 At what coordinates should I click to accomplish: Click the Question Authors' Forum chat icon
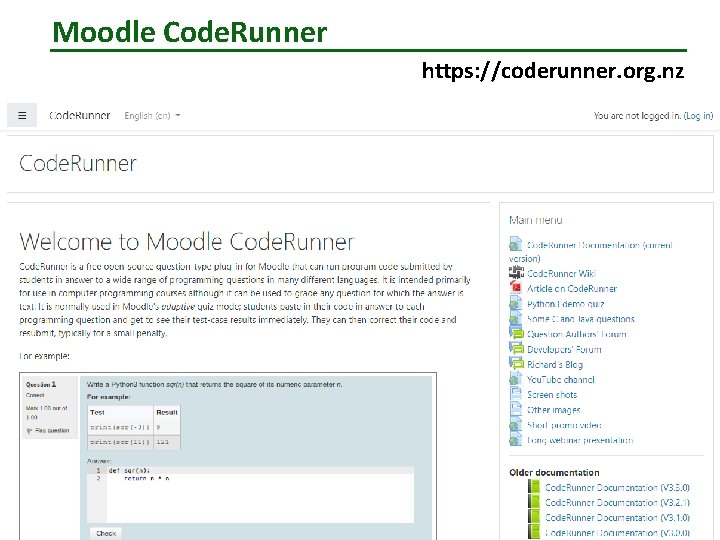coord(516,333)
